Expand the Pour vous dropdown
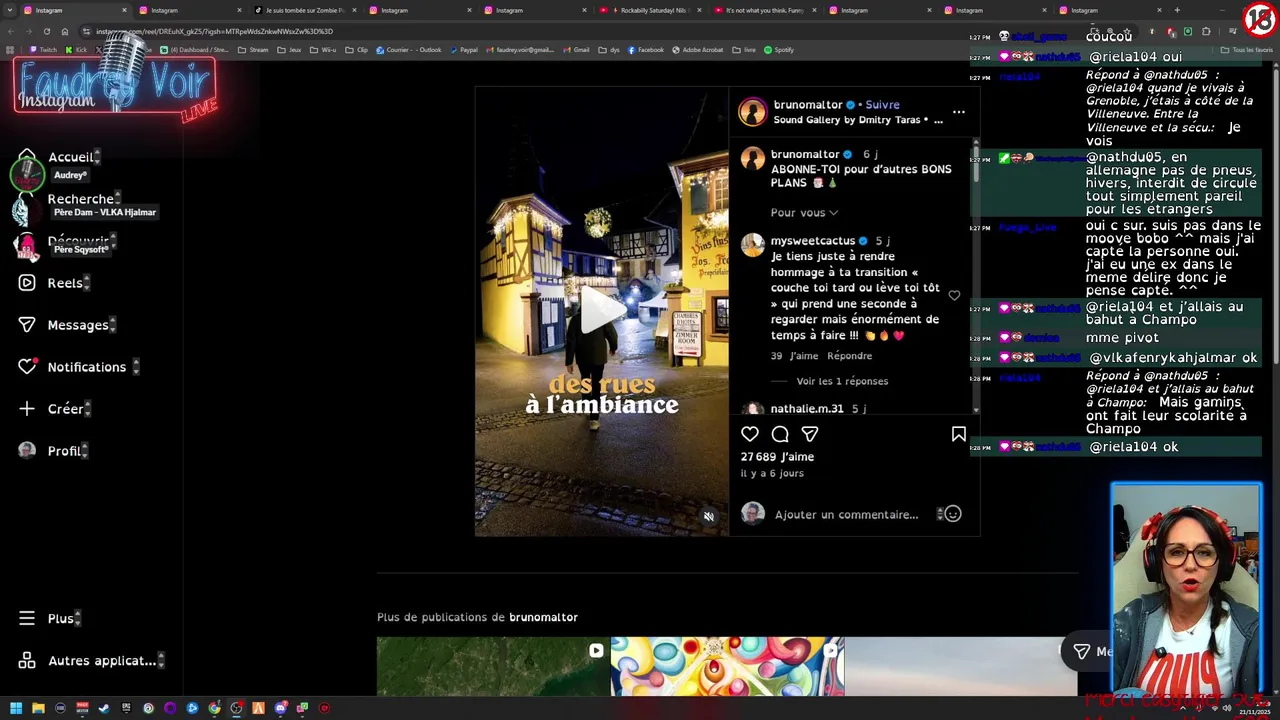The image size is (1280, 720). click(x=804, y=212)
